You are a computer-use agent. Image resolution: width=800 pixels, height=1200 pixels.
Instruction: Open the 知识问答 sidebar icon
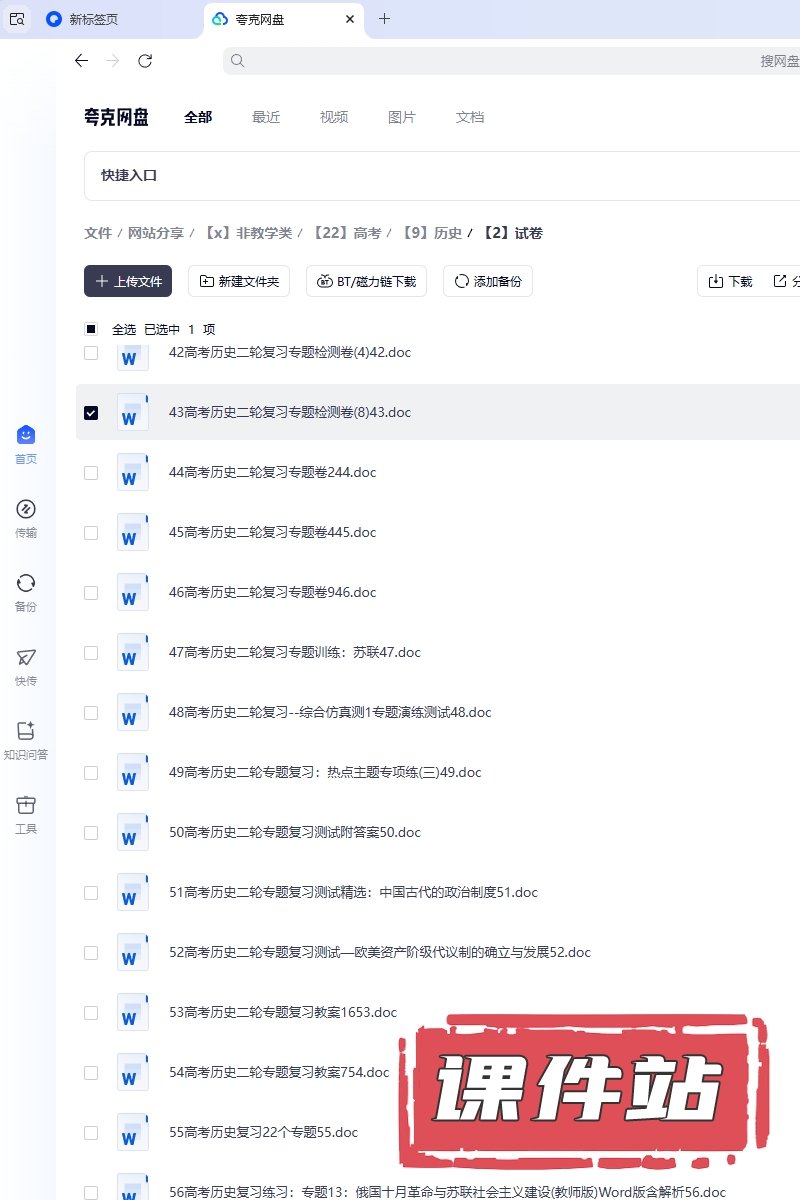(26, 739)
